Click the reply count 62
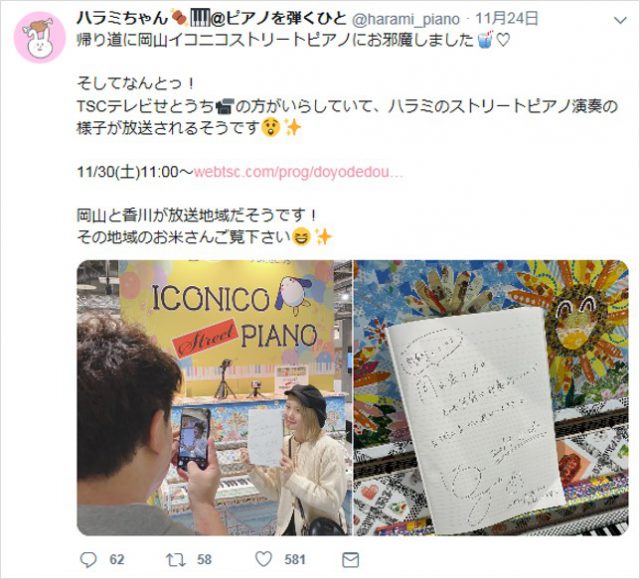 pos(116,559)
